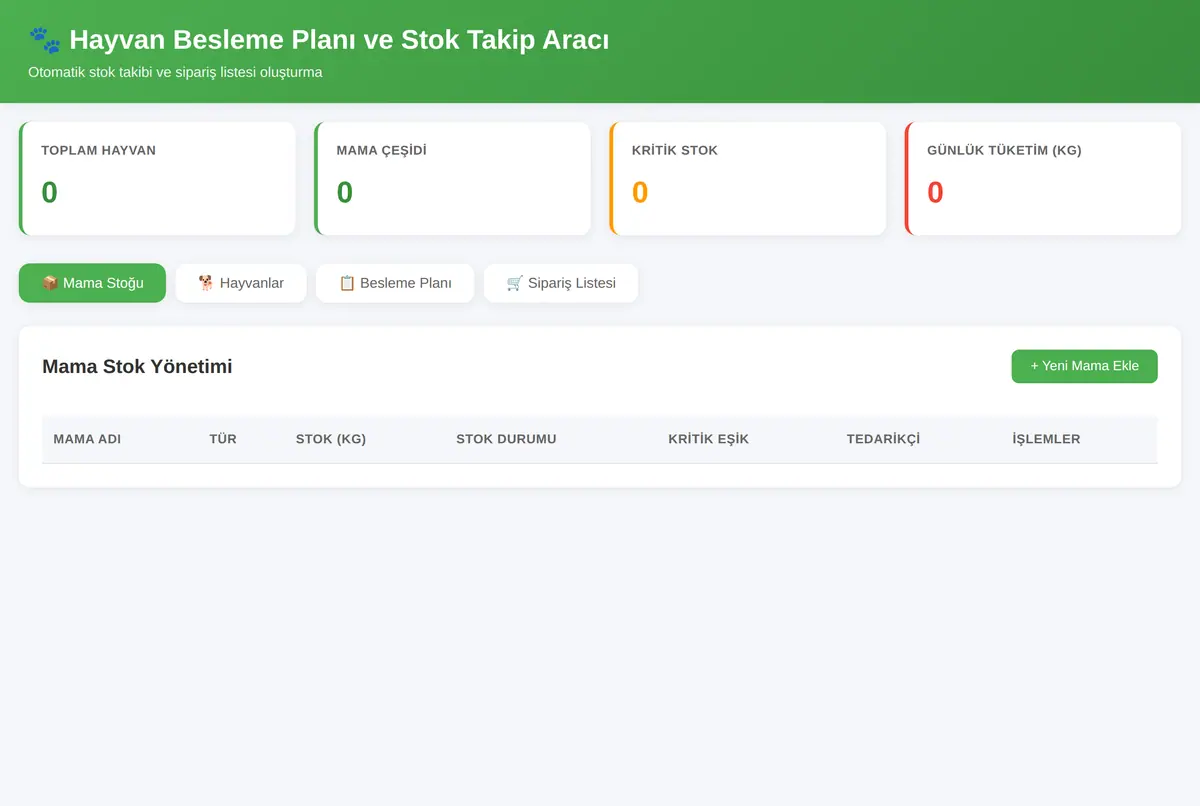Screen dimensions: 1200x806
Task: Click the Kritik Eşik column header
Action: click(x=709, y=439)
